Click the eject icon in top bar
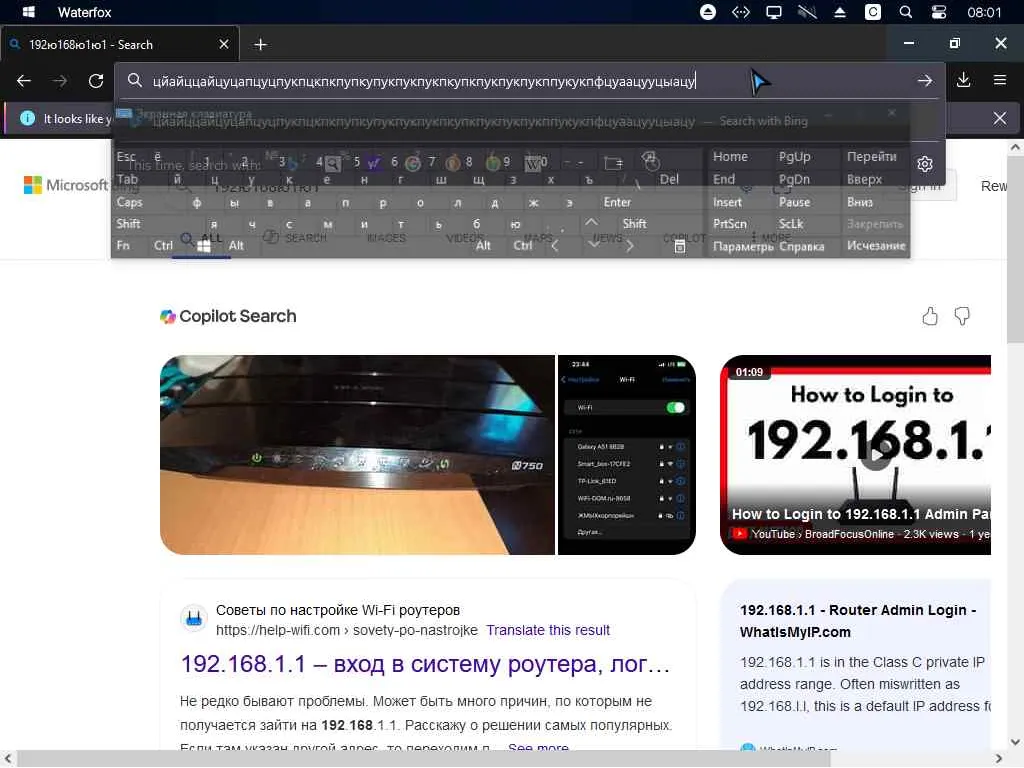1024x768 pixels. (840, 12)
